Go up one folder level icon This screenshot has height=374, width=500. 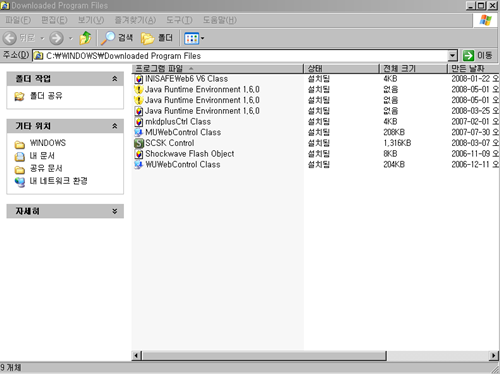pyautogui.click(x=85, y=38)
